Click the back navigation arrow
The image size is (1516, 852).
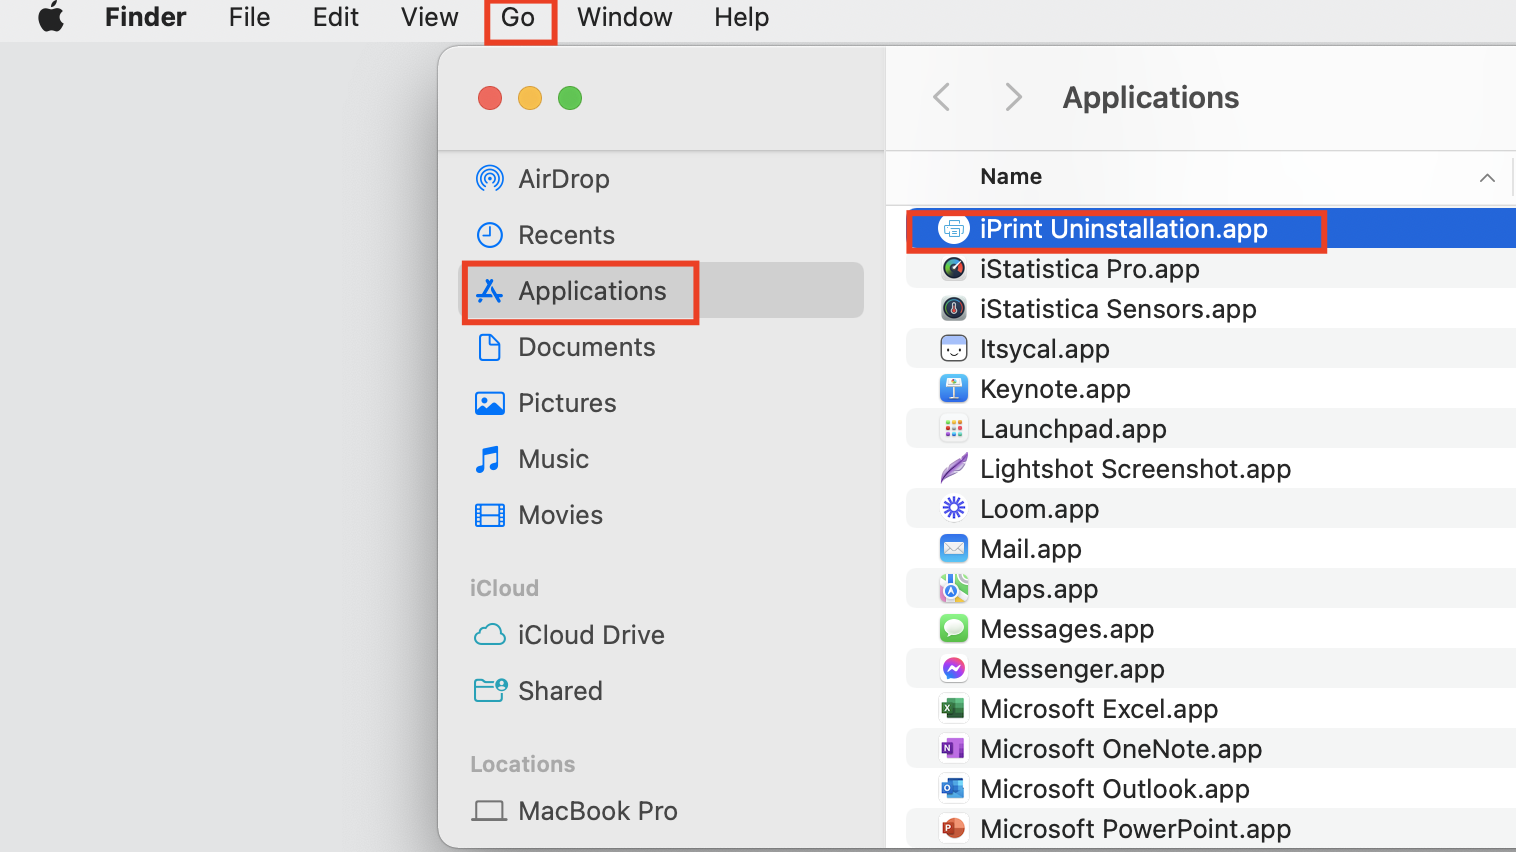(941, 97)
